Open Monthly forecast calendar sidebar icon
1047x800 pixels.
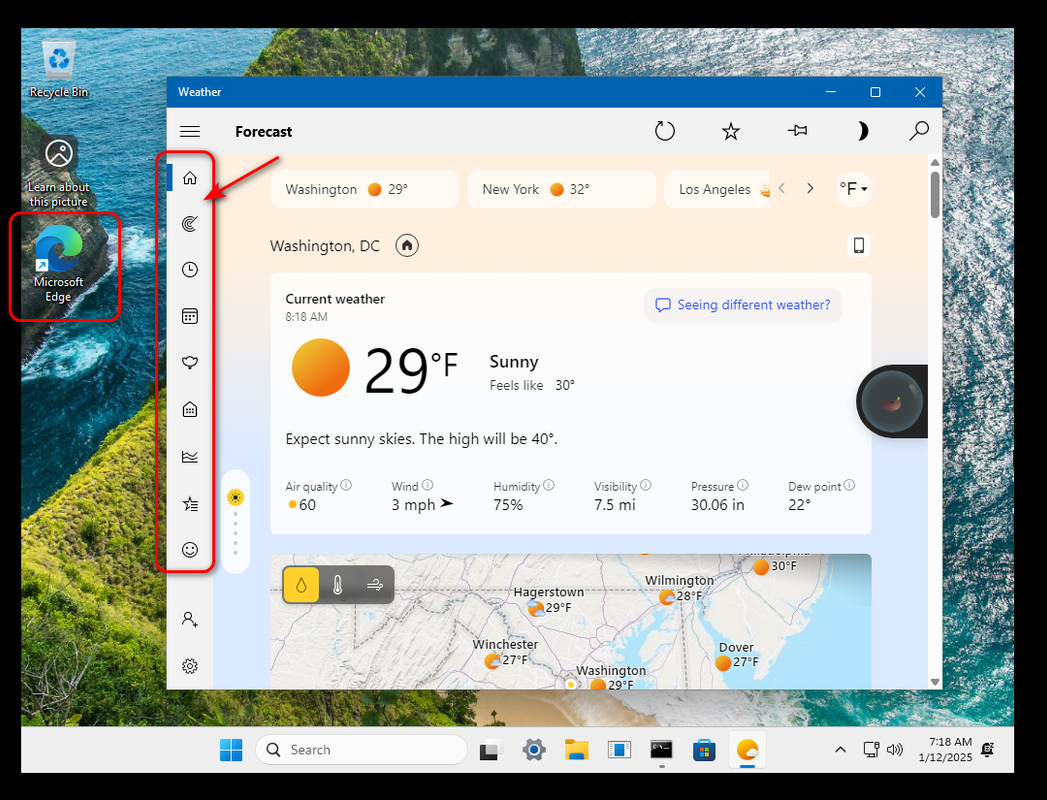(190, 316)
